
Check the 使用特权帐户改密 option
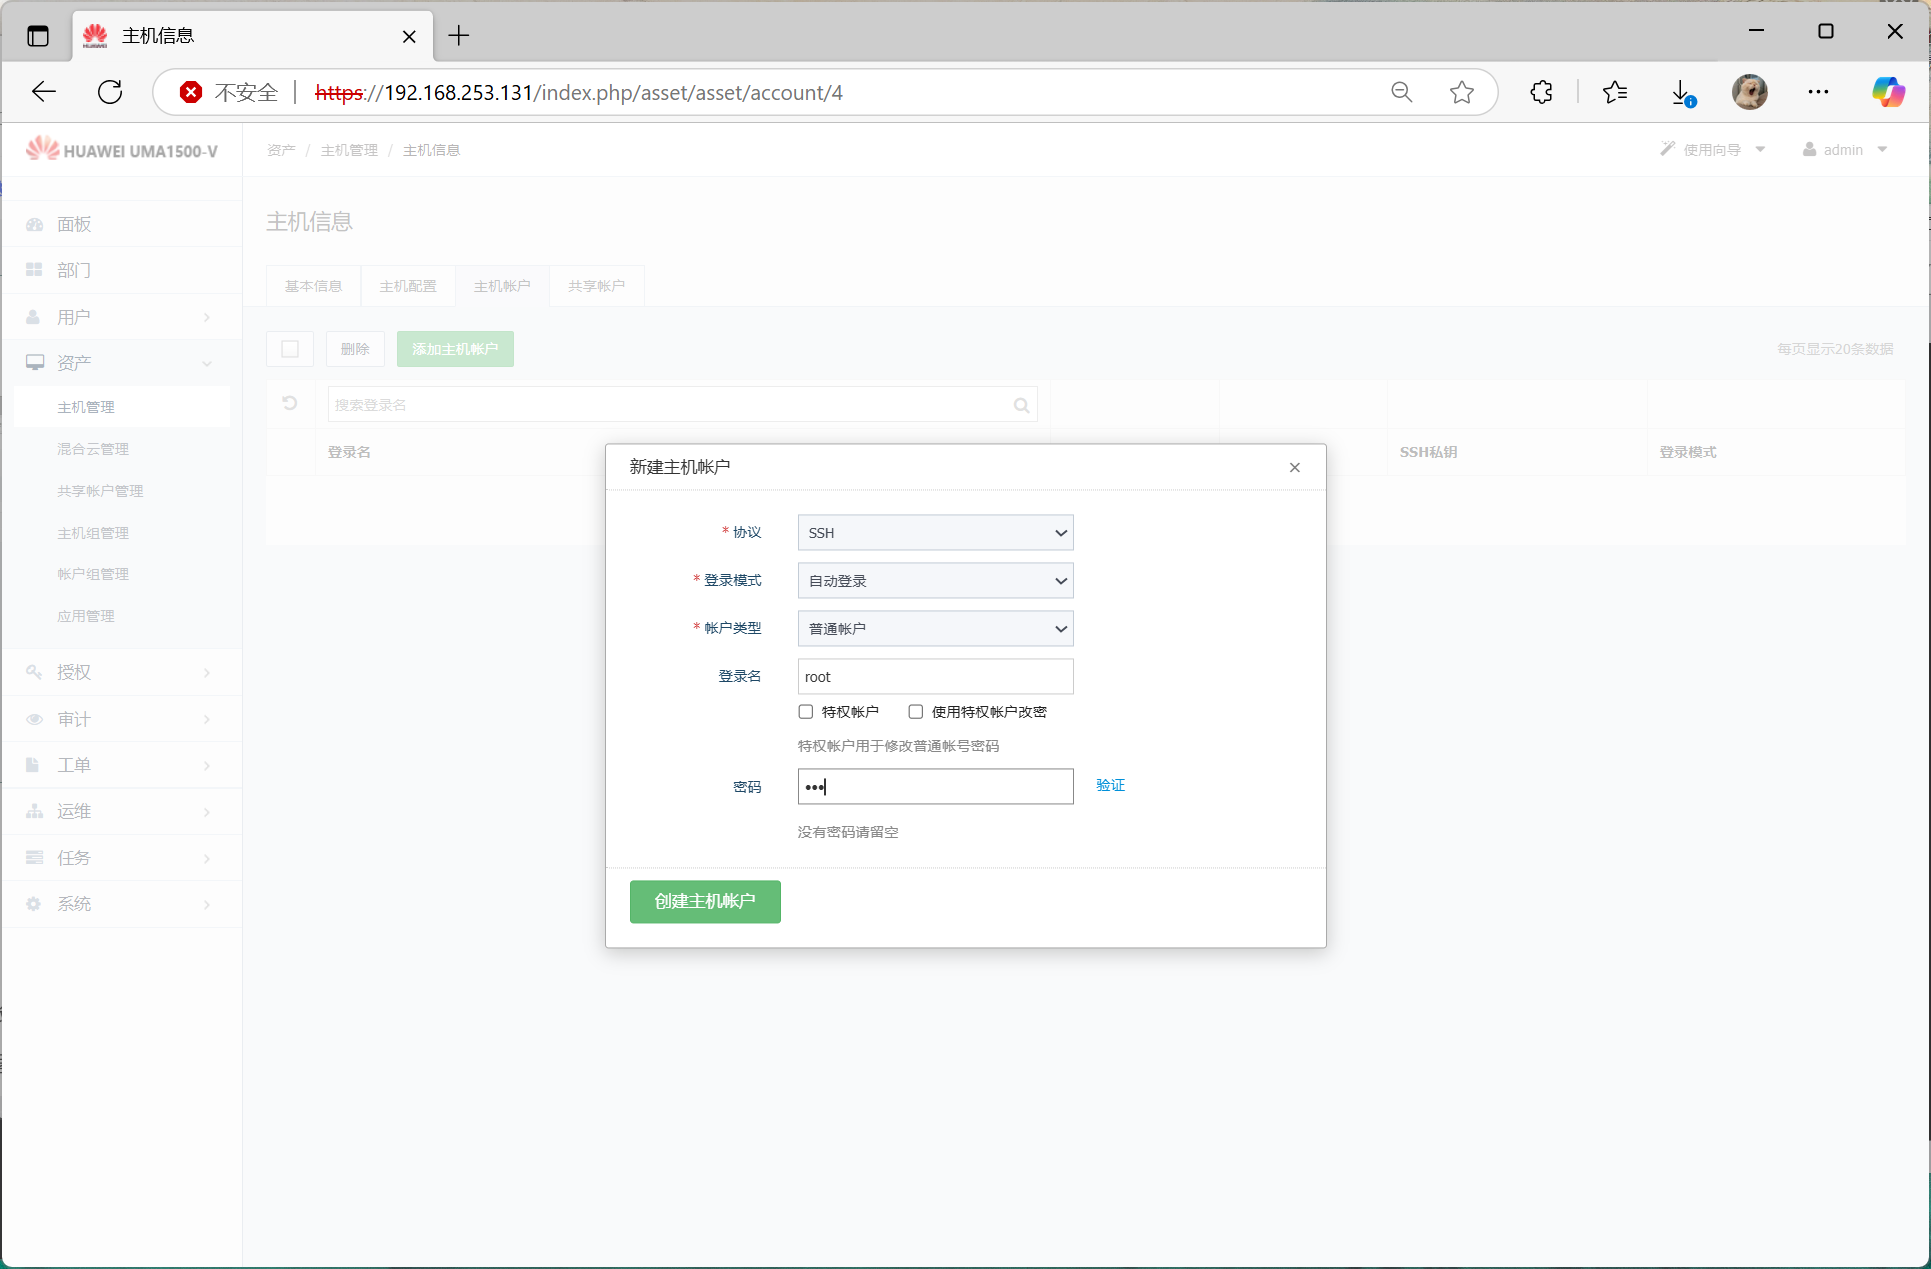coord(915,712)
